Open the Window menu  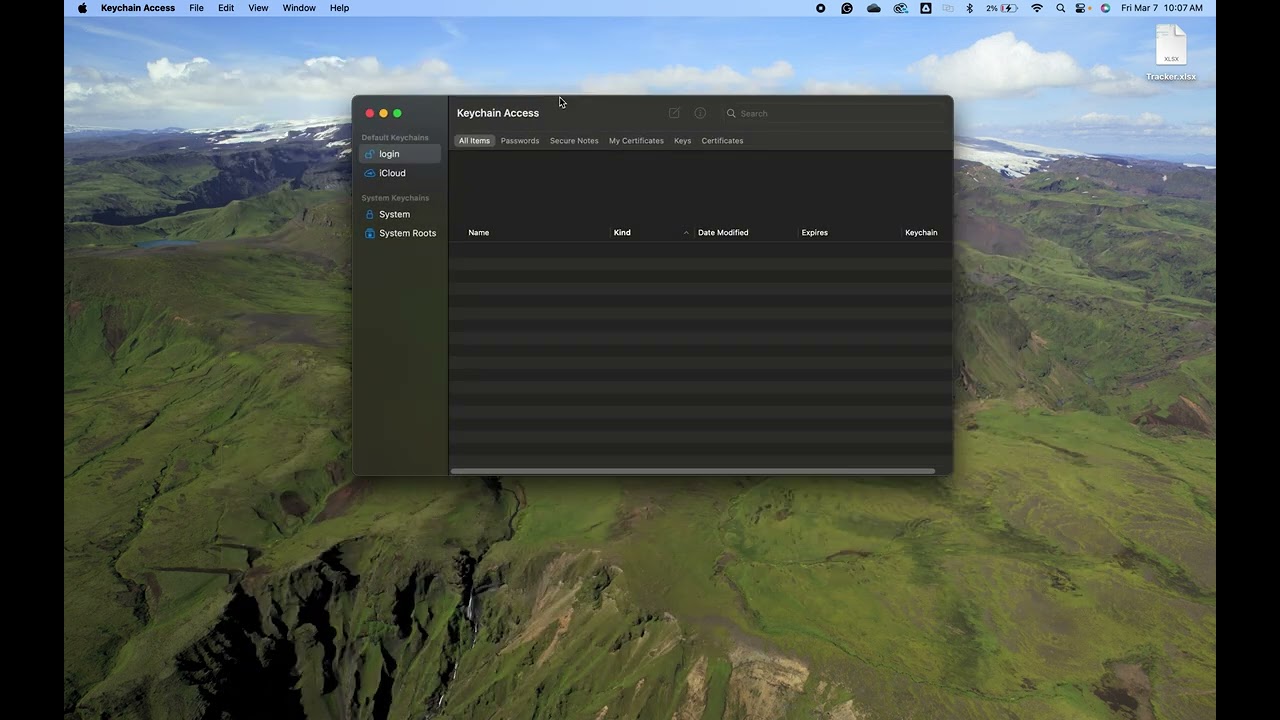point(299,8)
